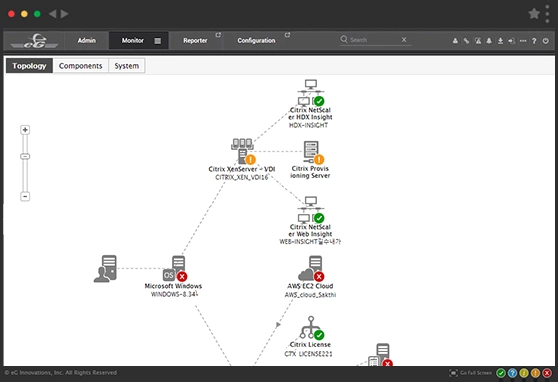Viewport: 558px width, 382px height.
Task: Click the Microsoft Windows label
Action: click(x=173, y=286)
